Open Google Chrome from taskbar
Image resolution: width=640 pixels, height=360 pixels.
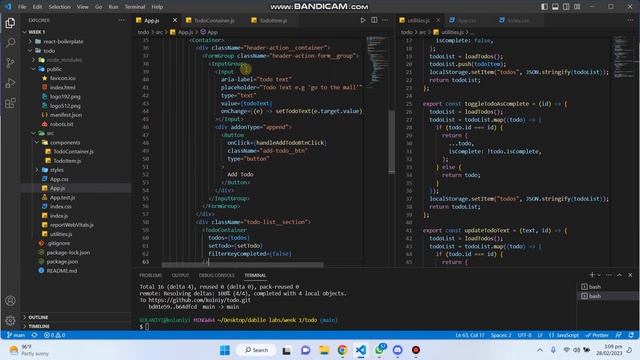tap(342, 350)
